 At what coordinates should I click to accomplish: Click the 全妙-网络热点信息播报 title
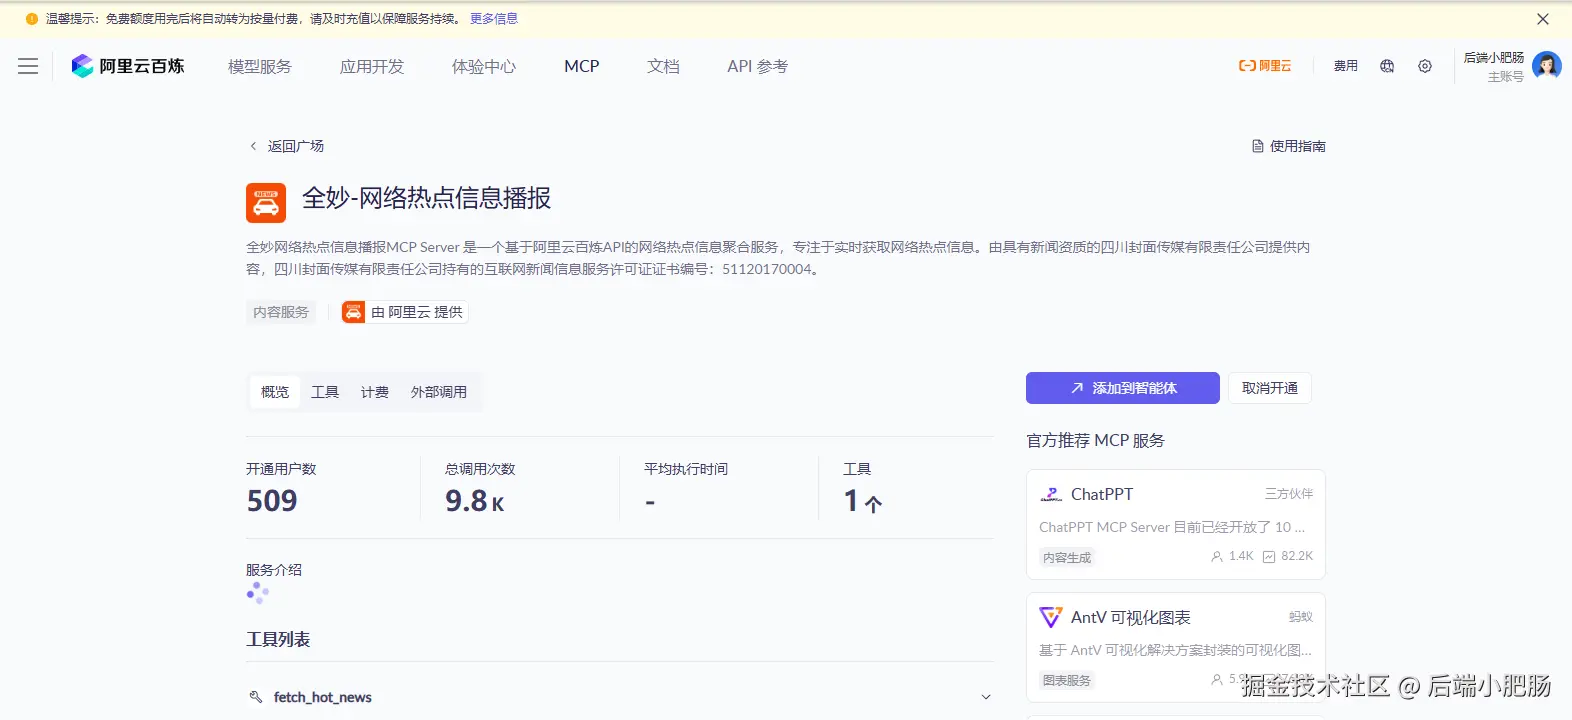pos(427,198)
